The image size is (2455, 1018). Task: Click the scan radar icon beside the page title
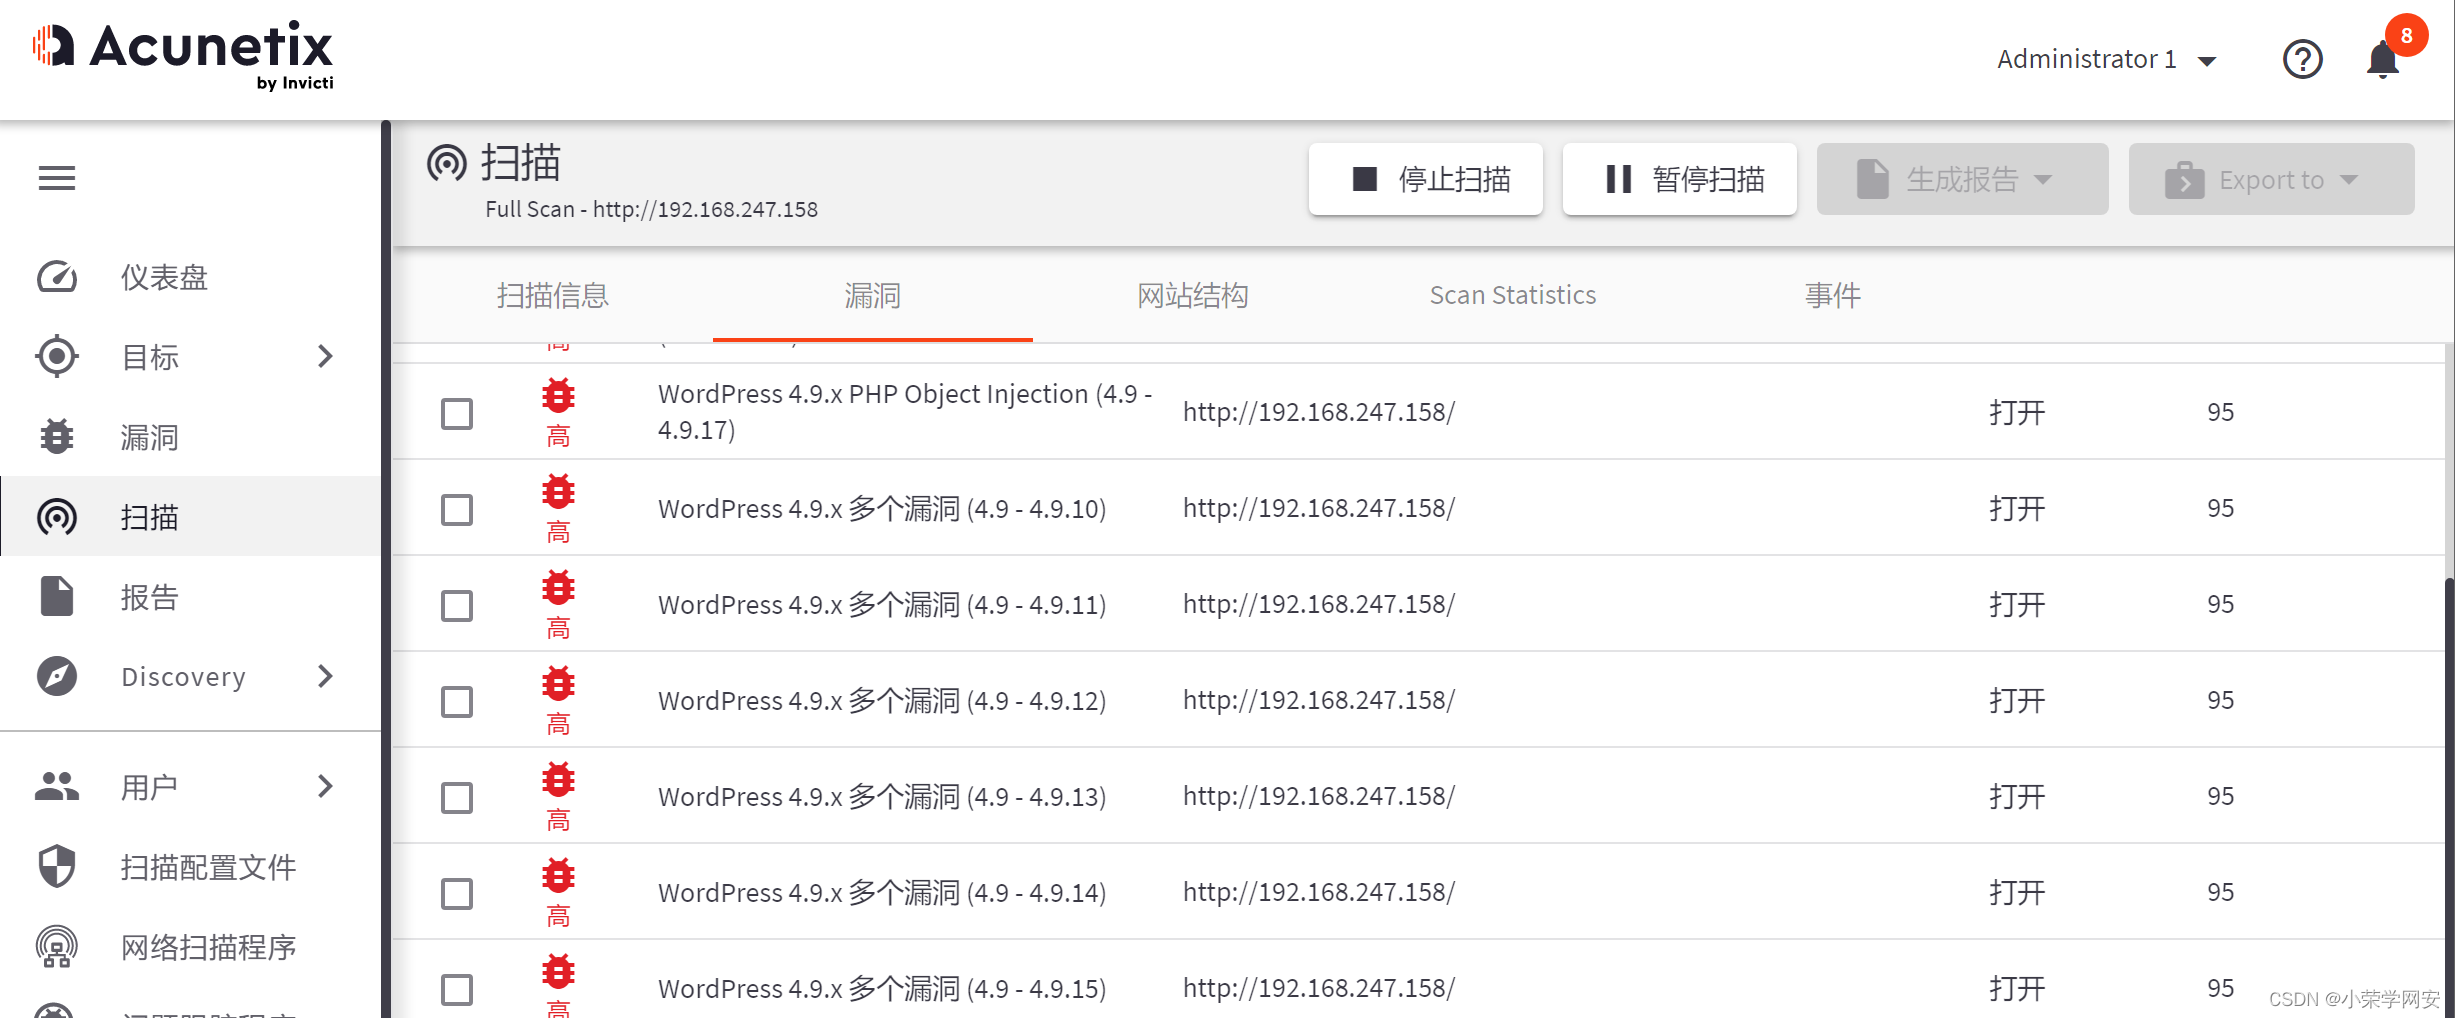(x=447, y=163)
